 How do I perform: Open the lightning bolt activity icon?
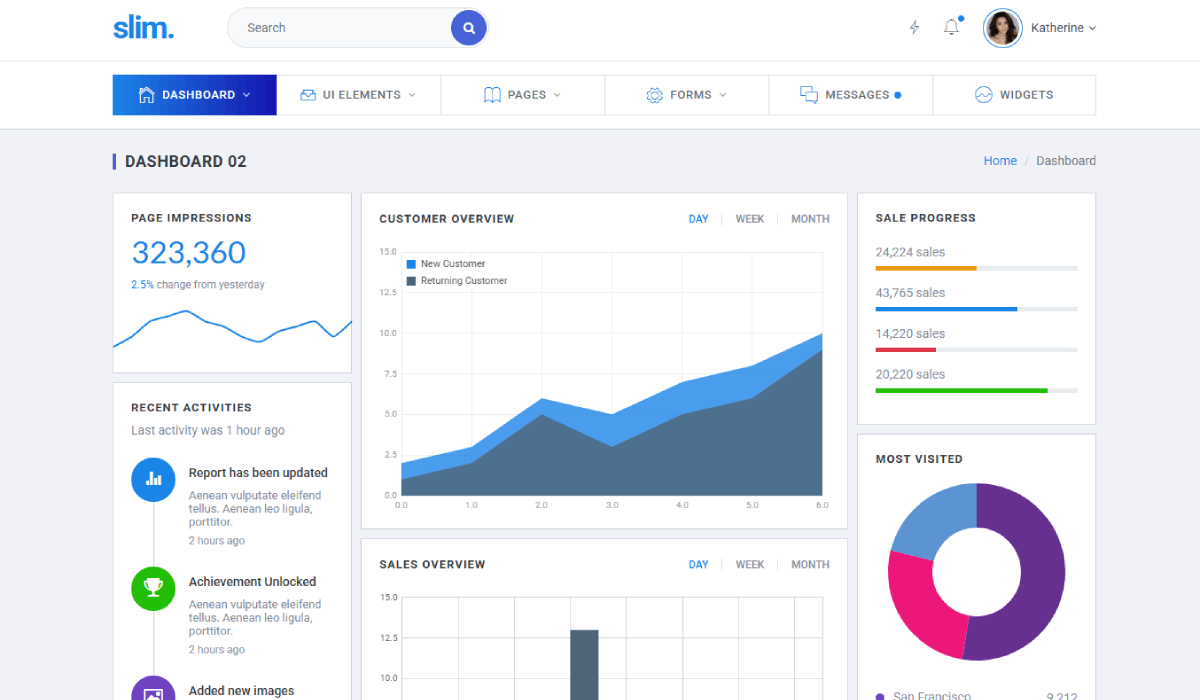coord(914,28)
